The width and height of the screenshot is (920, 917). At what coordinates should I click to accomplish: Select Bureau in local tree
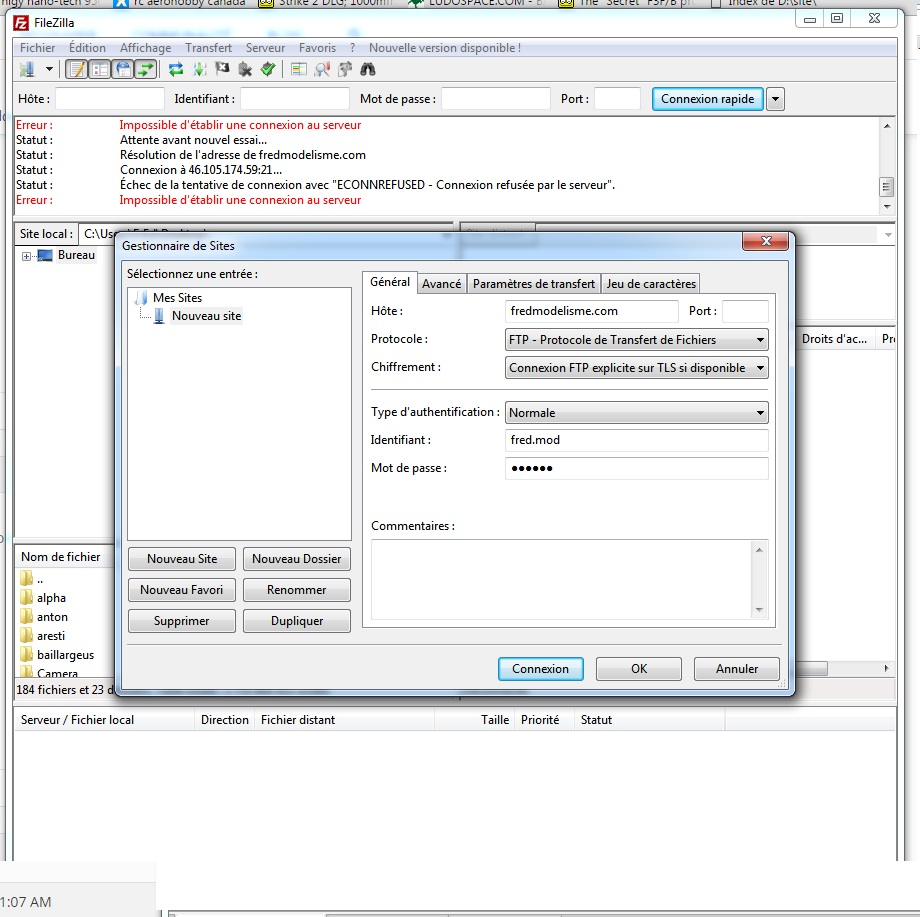click(x=76, y=255)
